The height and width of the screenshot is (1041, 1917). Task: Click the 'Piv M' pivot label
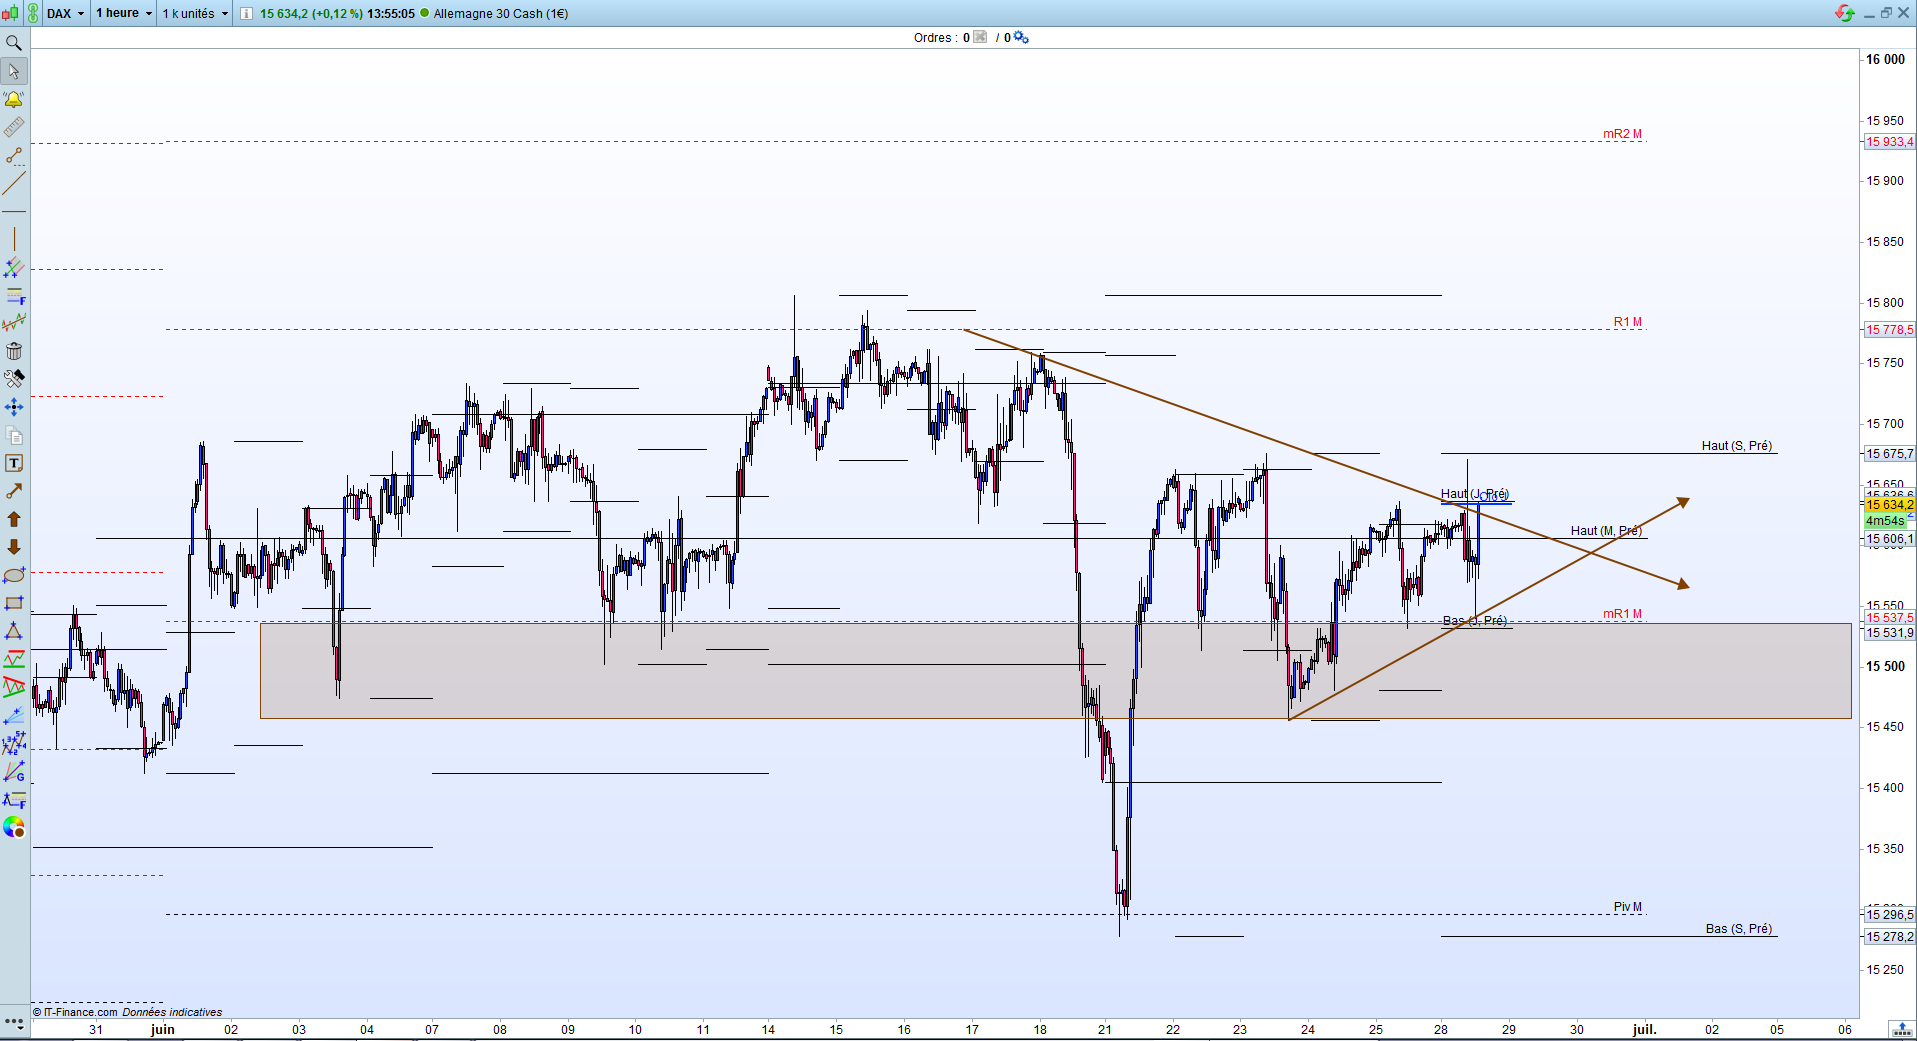pyautogui.click(x=1628, y=907)
